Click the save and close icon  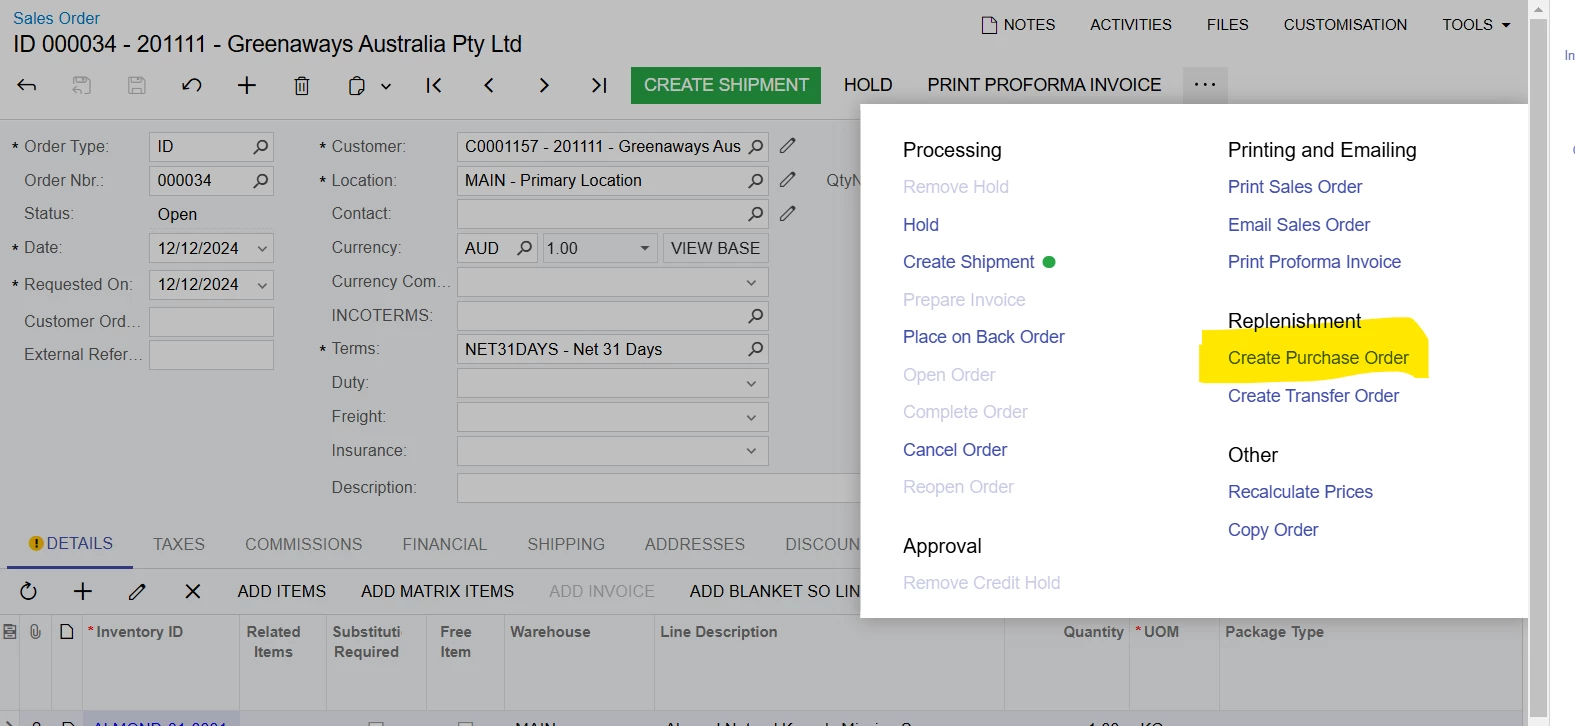click(82, 86)
